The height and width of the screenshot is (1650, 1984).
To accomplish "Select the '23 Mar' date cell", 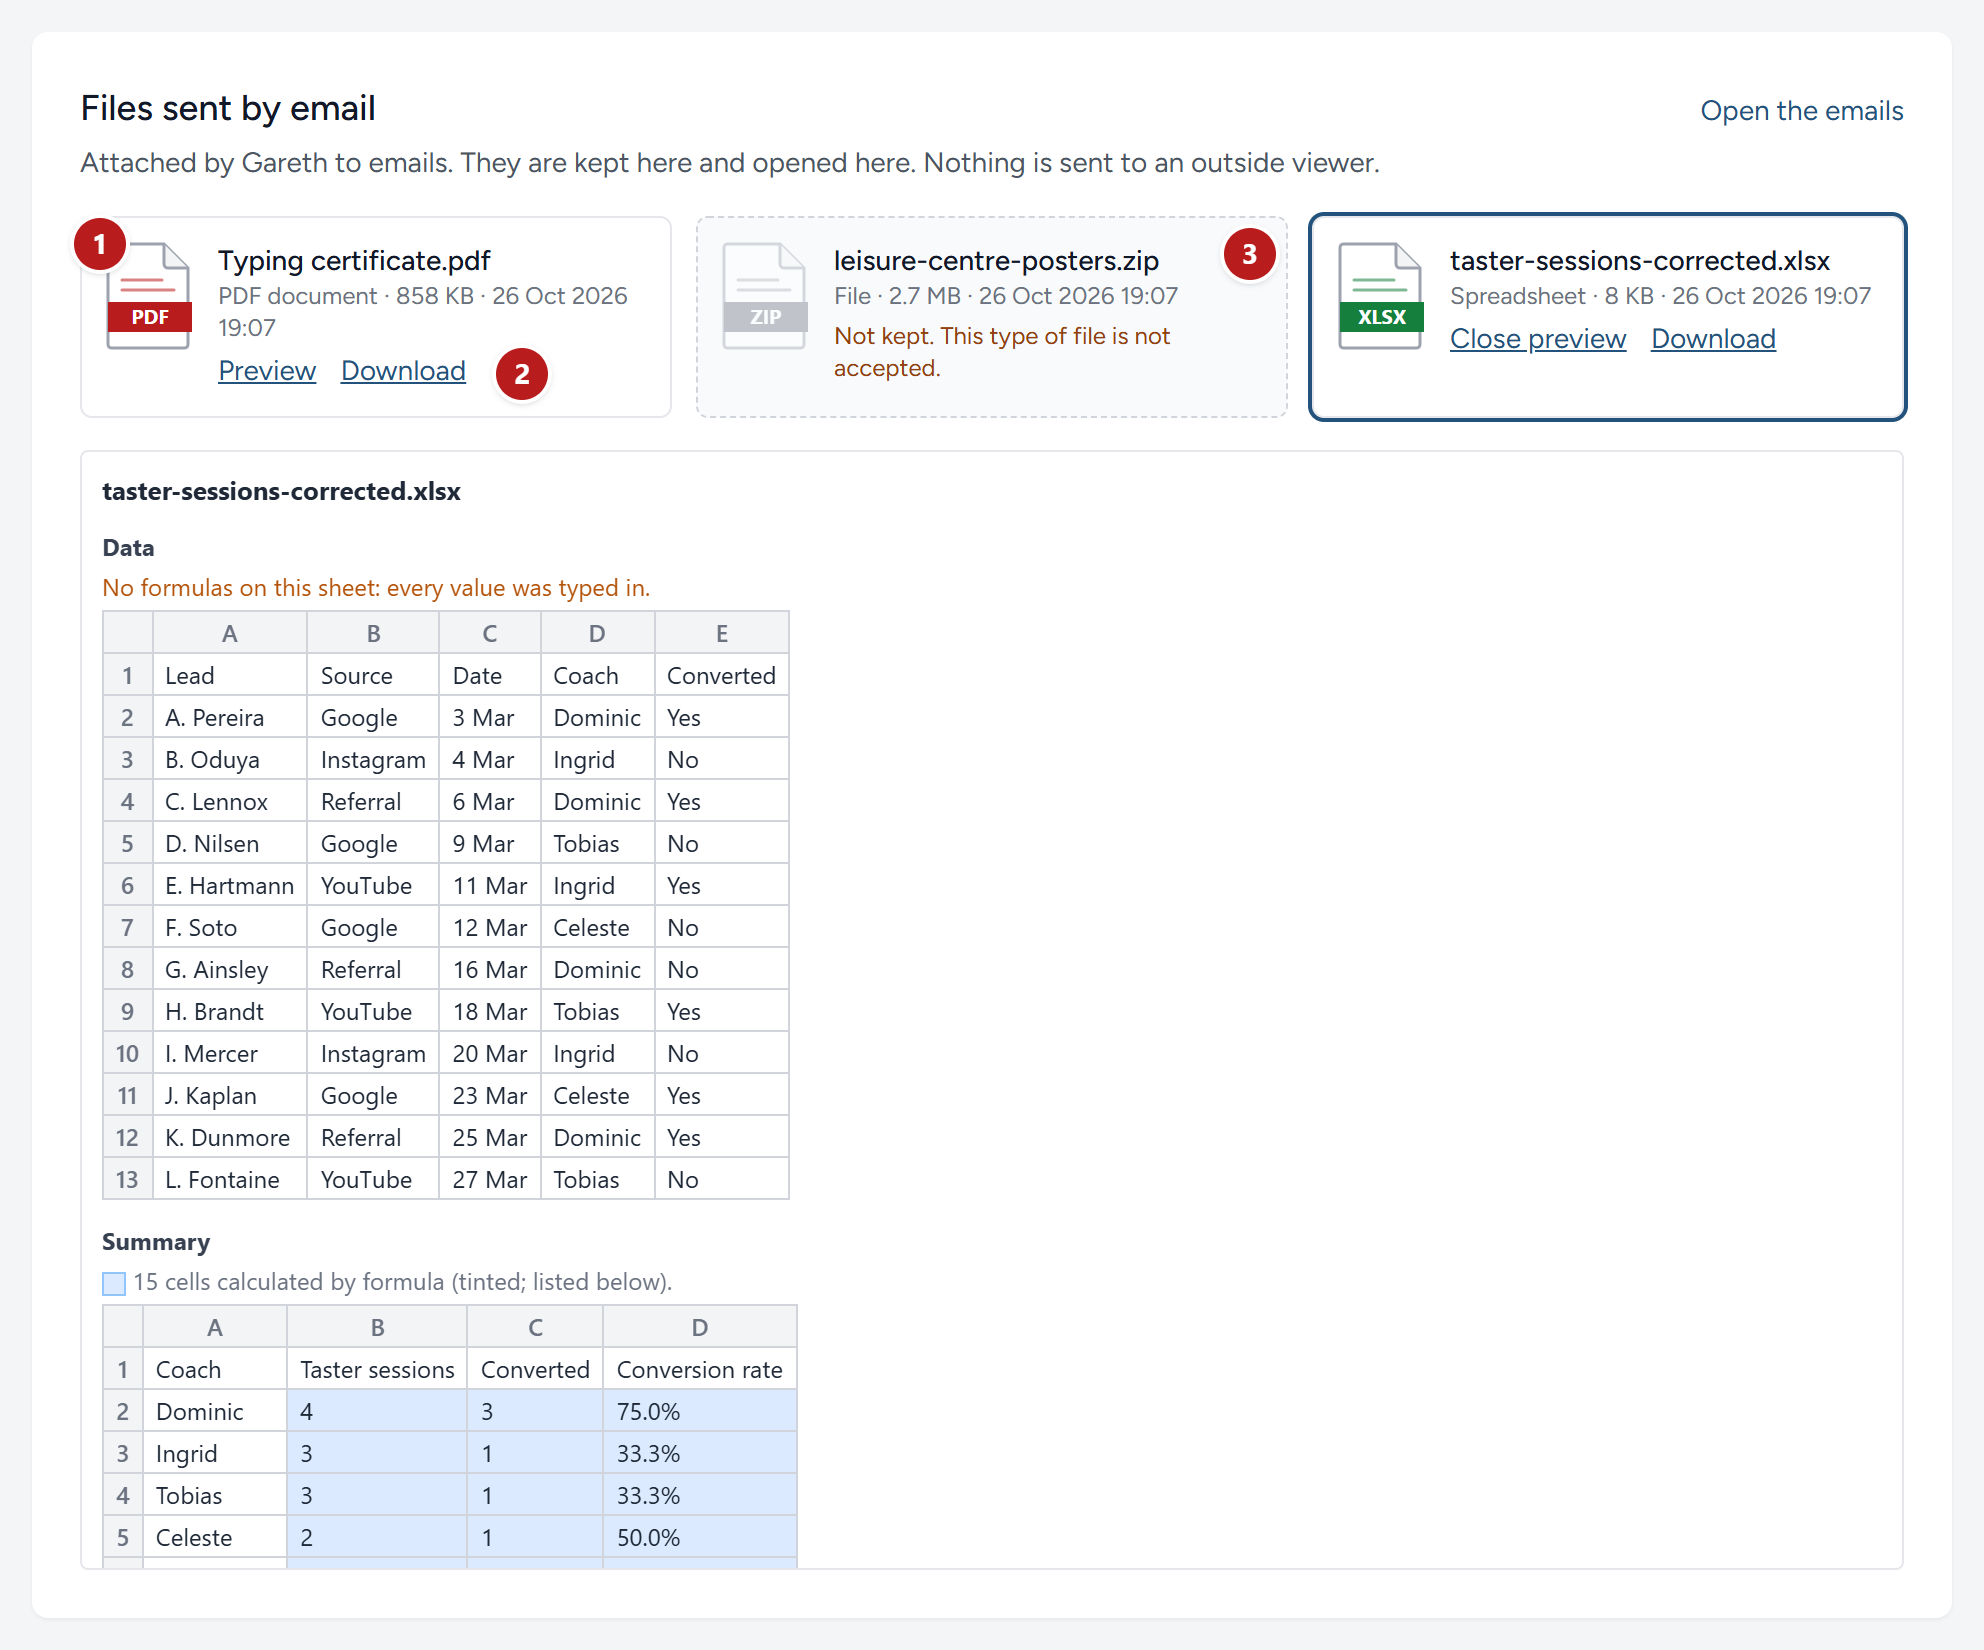I will point(490,1096).
